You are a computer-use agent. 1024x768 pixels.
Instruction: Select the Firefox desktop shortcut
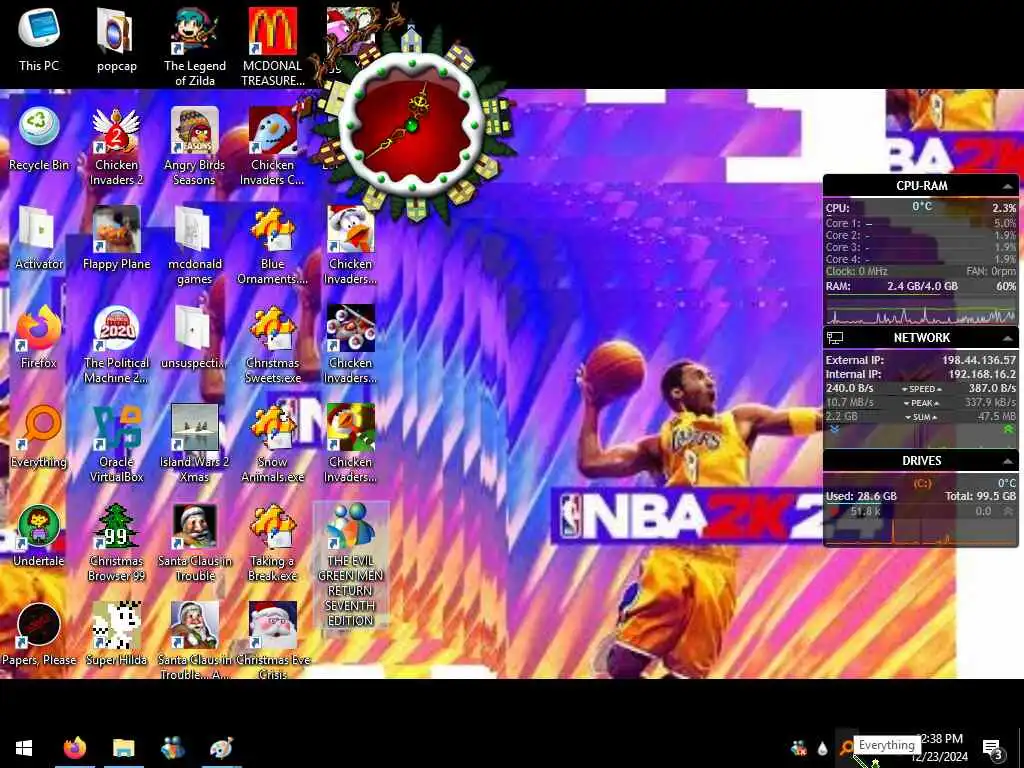(x=39, y=336)
